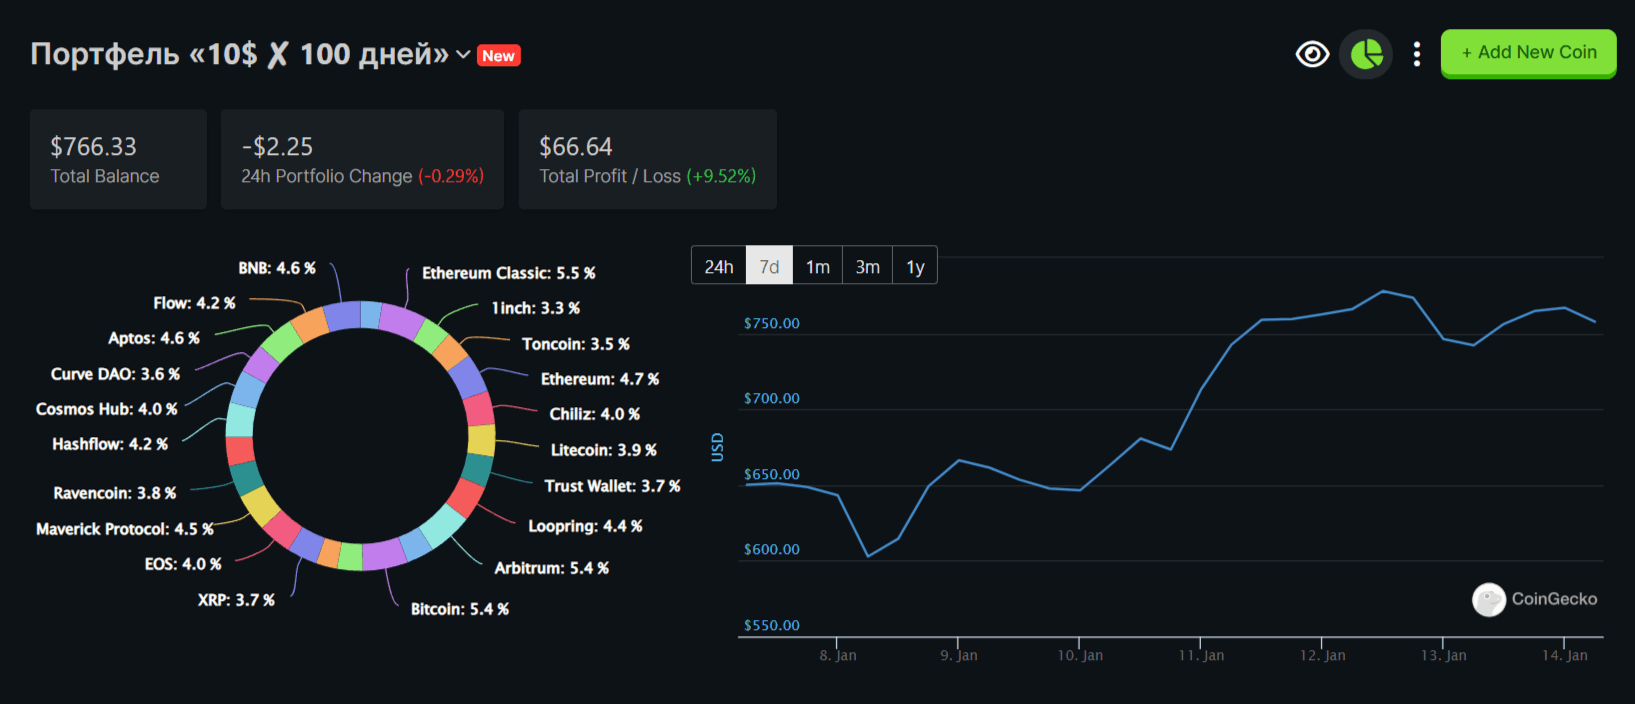Open the three-dot more options menu
The image size is (1635, 704).
tap(1416, 54)
